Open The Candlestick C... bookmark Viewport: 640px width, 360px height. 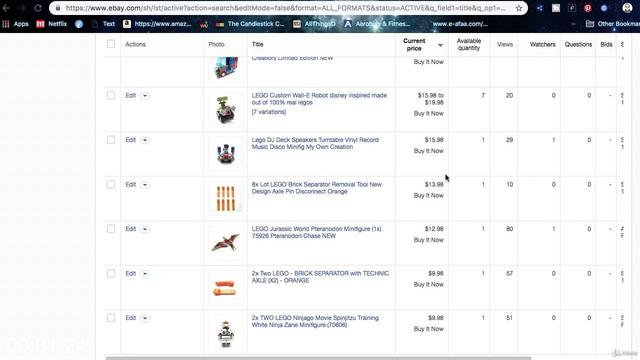pyautogui.click(x=250, y=24)
